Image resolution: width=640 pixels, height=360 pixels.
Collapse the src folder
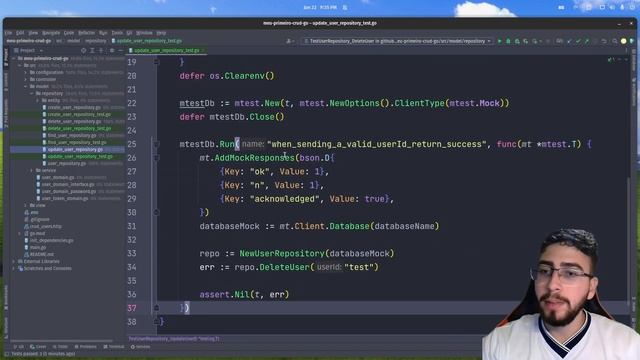pos(20,65)
